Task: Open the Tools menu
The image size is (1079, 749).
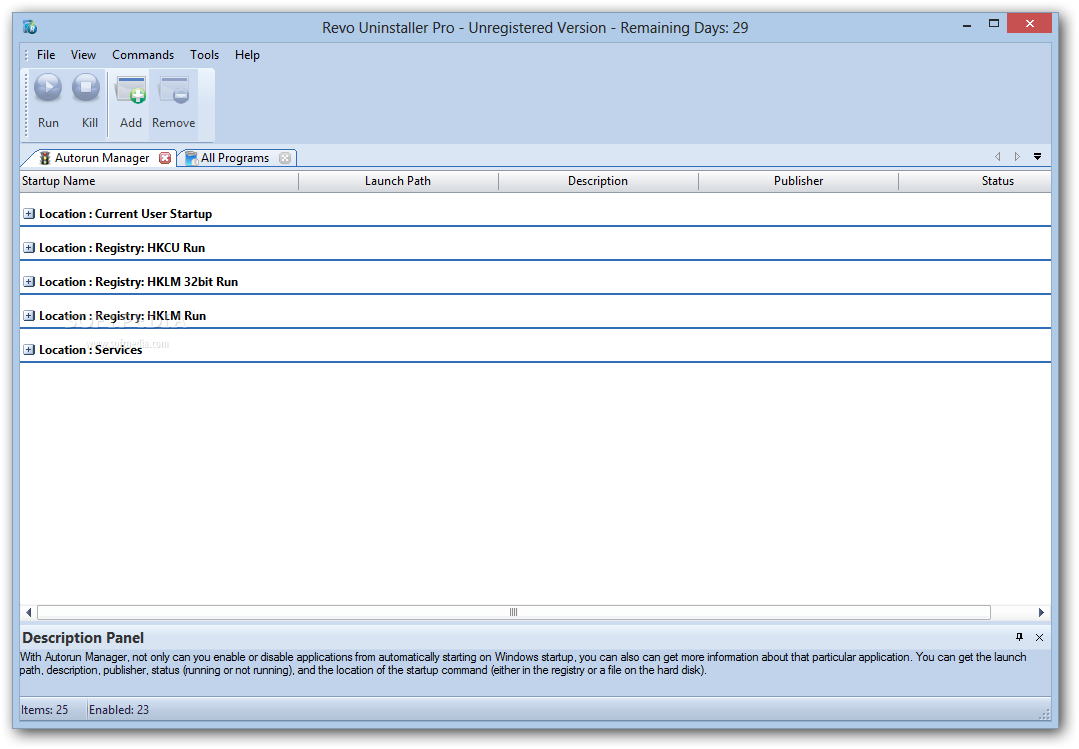Action: click(204, 55)
